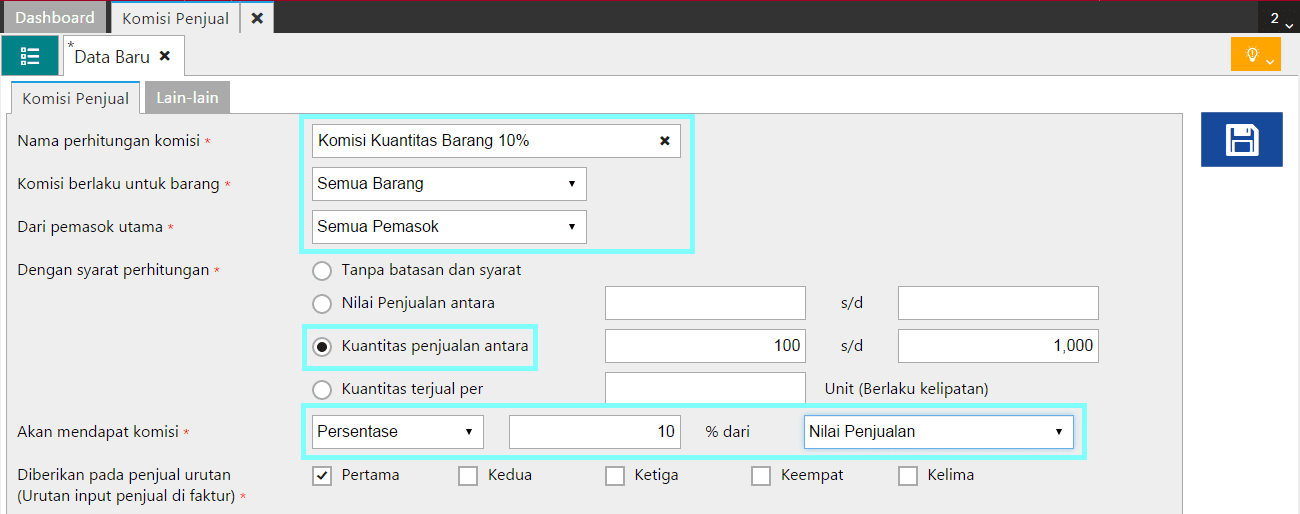Close the Komisi Penjual tab with X
1300x514 pixels.
pyautogui.click(x=257, y=18)
